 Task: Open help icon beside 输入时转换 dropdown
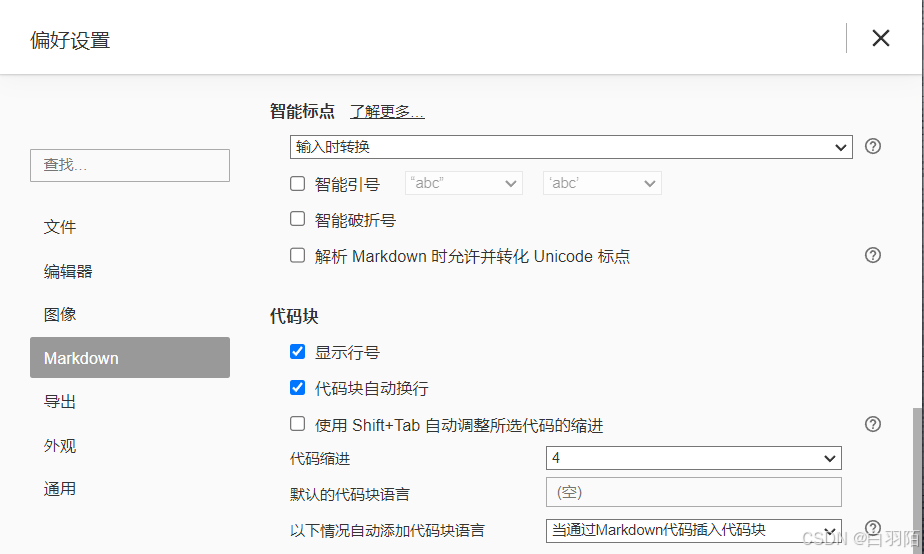[873, 146]
